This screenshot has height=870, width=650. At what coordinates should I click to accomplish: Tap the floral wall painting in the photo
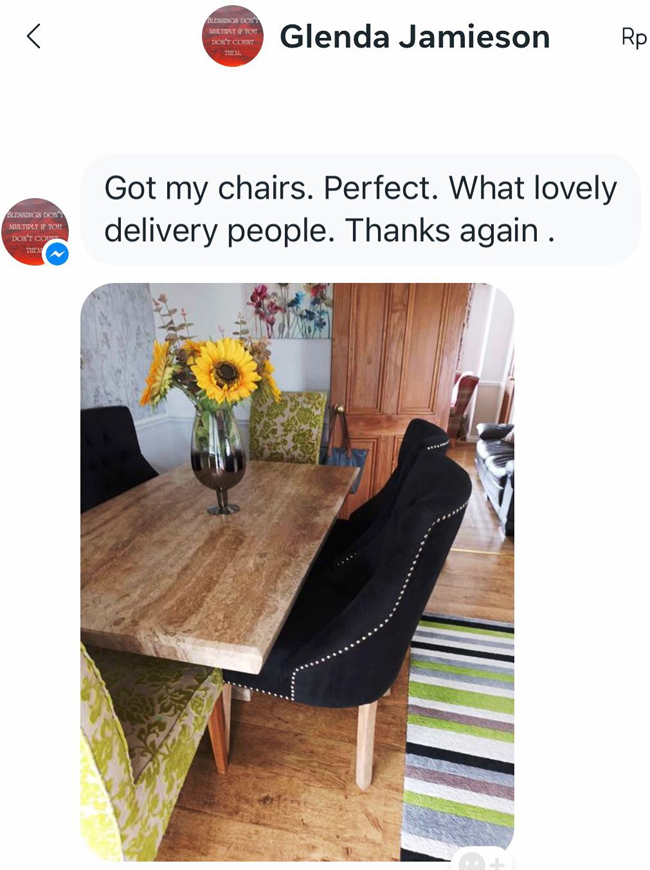(289, 311)
